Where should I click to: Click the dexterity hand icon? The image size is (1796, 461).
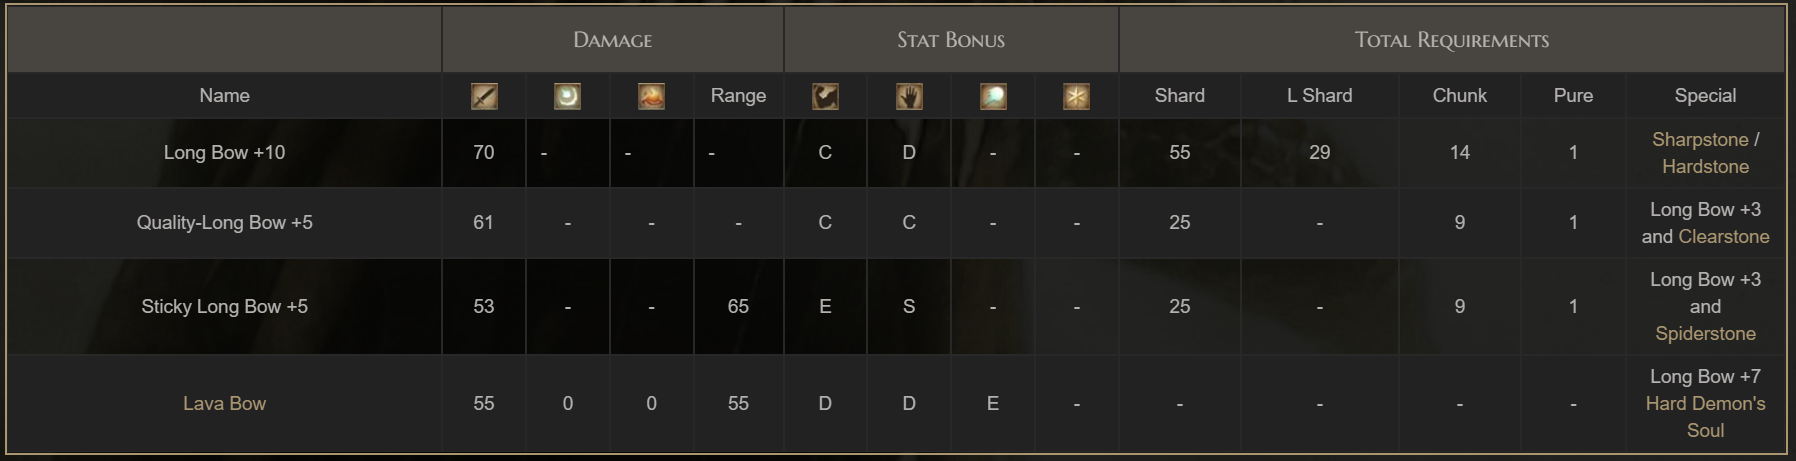909,96
